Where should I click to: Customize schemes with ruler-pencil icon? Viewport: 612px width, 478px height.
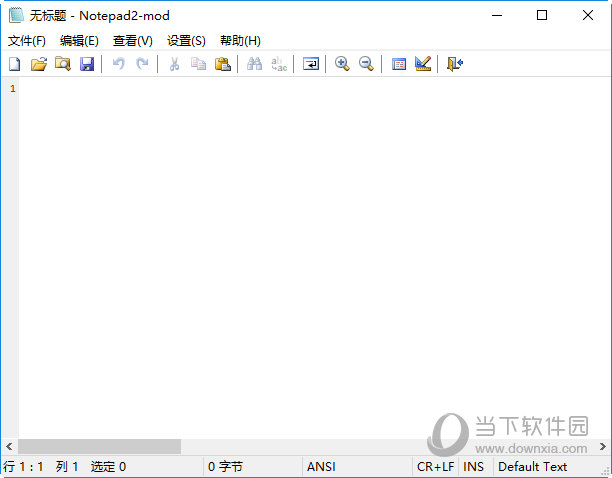(423, 64)
